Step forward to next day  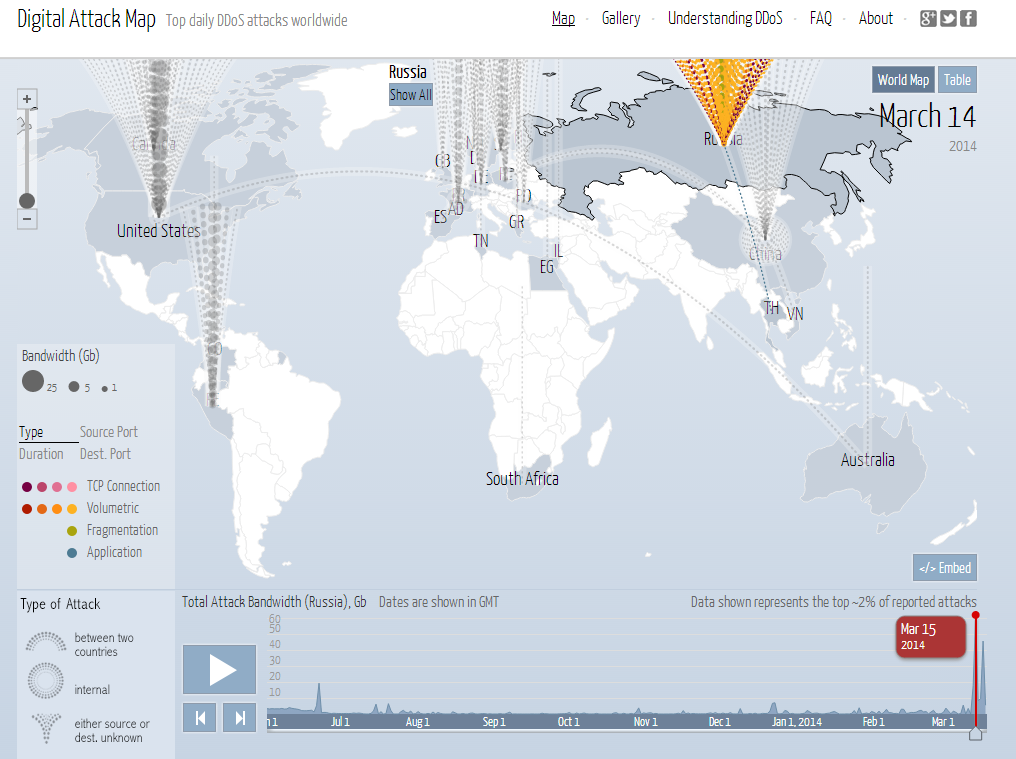coord(240,718)
